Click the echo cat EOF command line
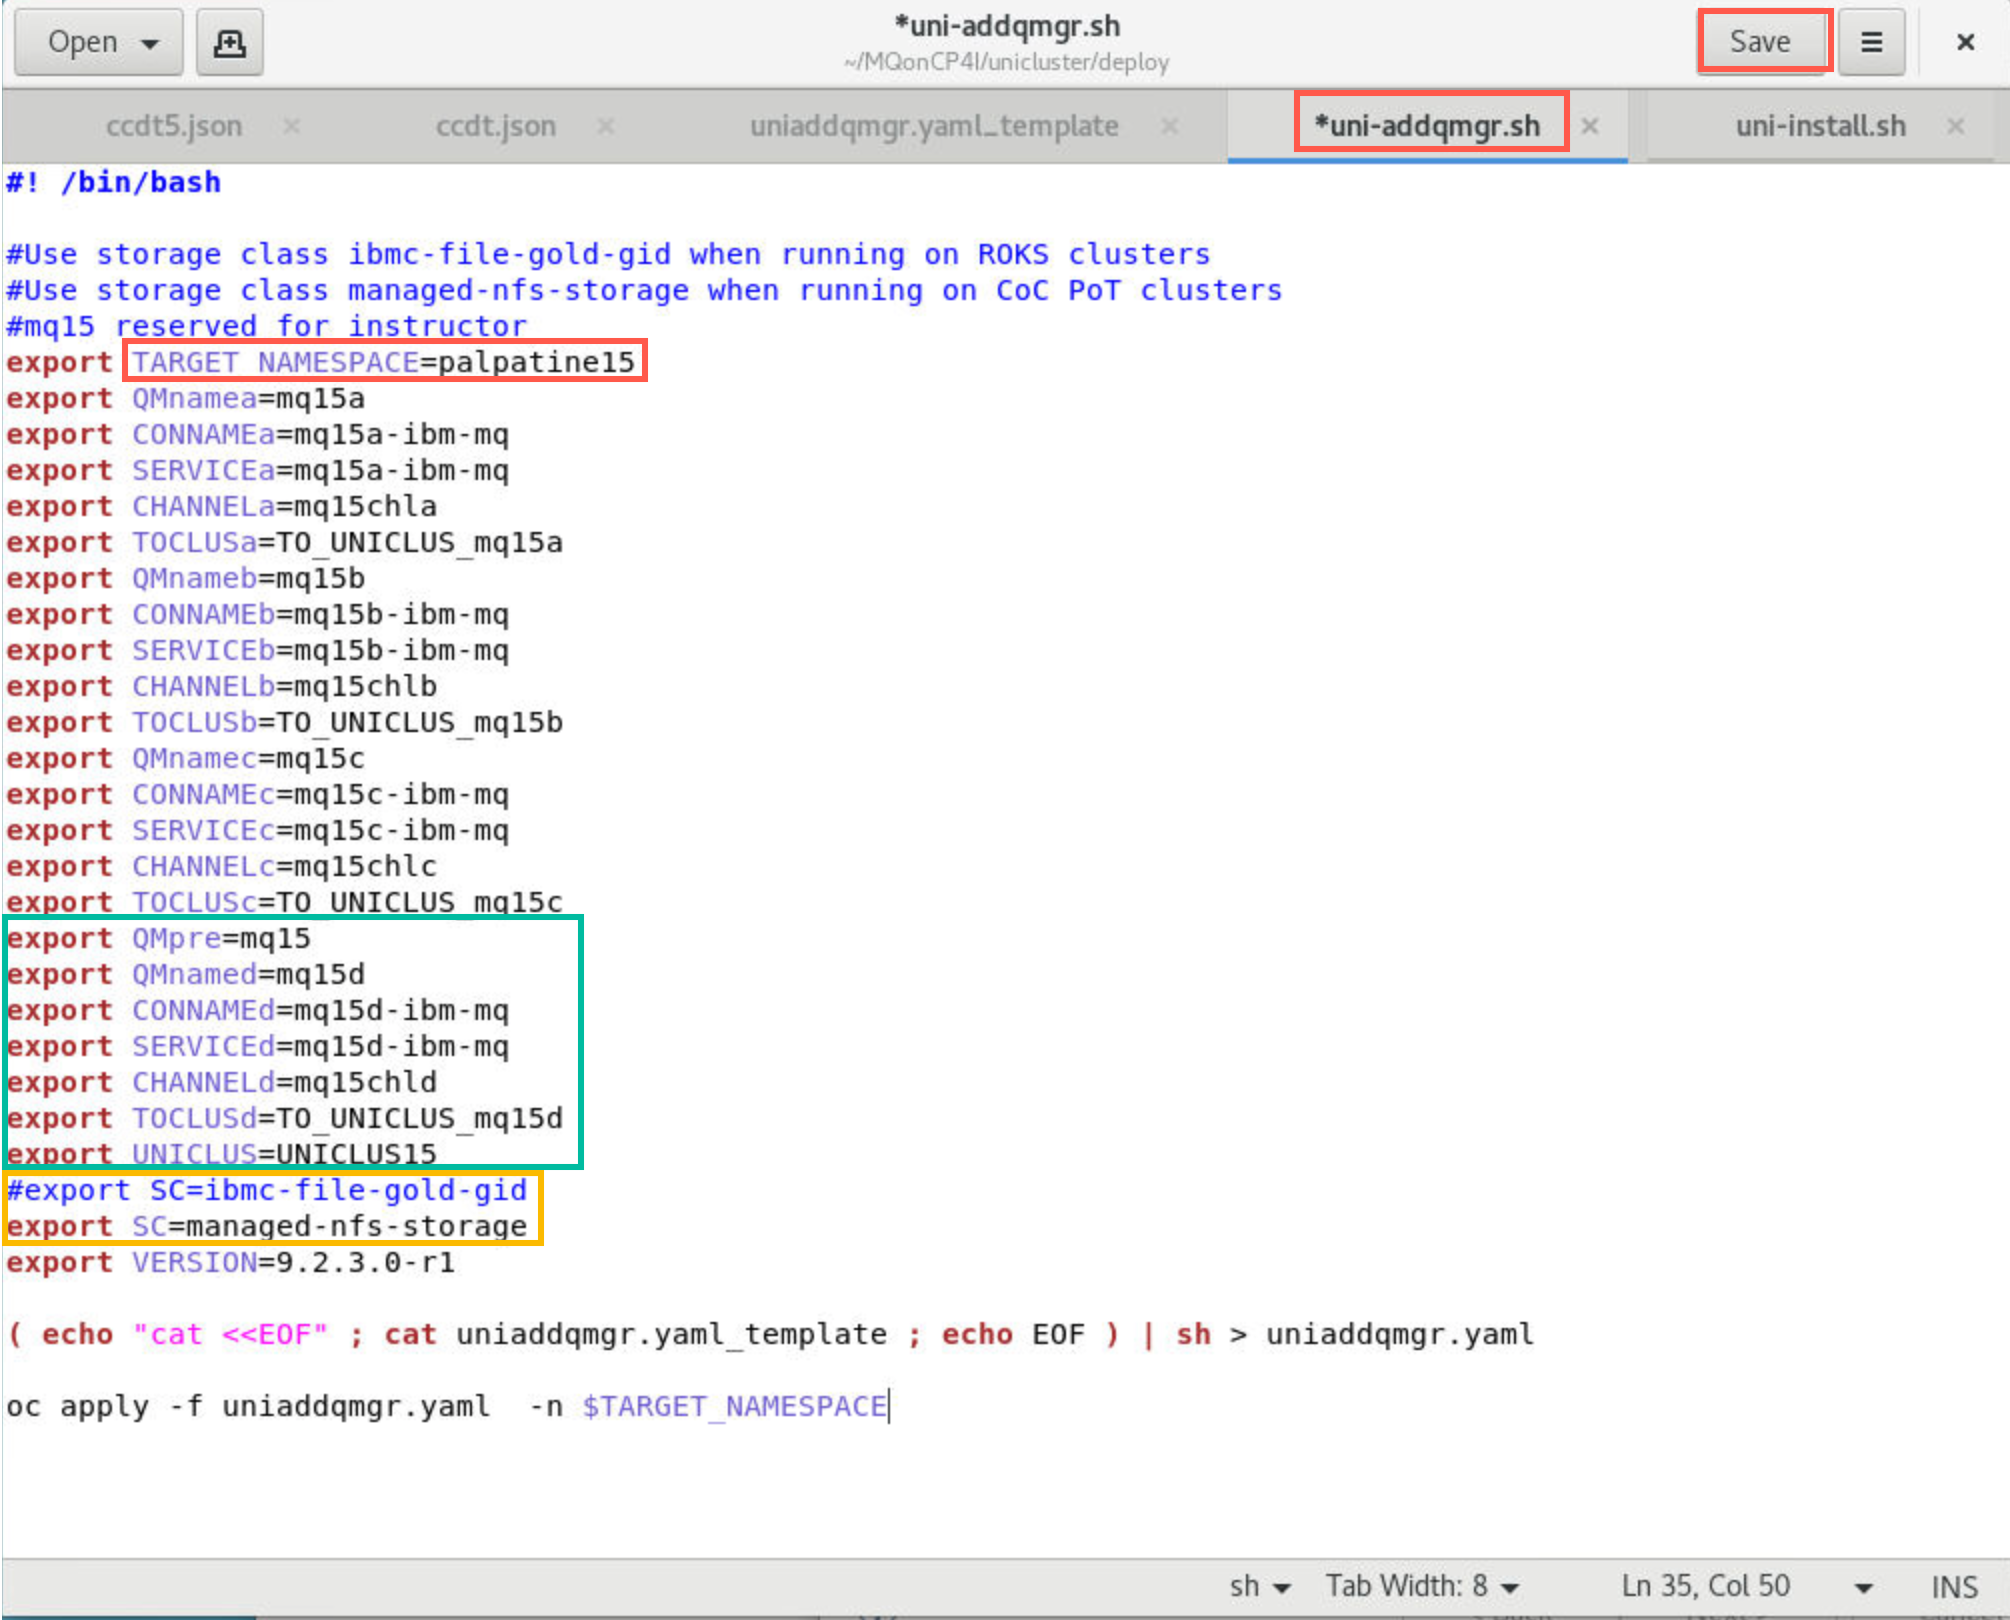The image size is (2010, 1620). pyautogui.click(x=770, y=1334)
